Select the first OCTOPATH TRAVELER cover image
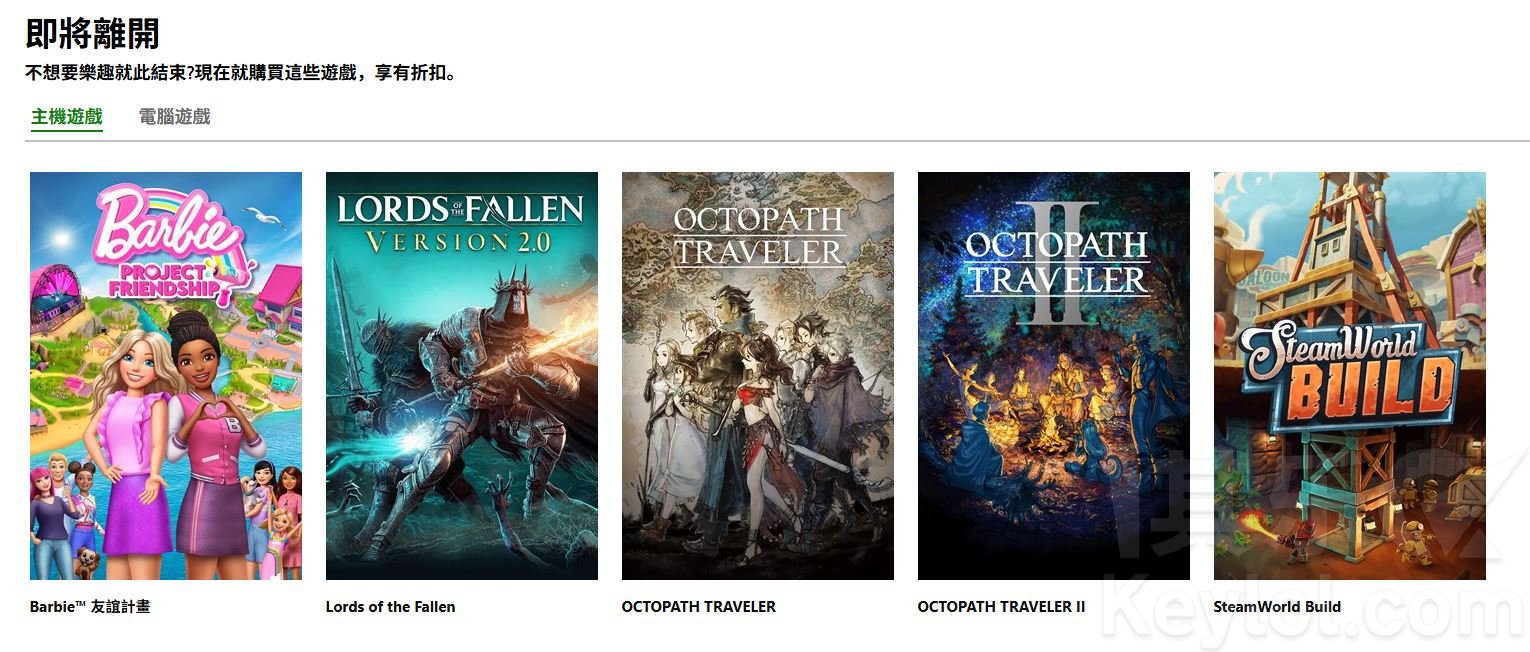 758,376
